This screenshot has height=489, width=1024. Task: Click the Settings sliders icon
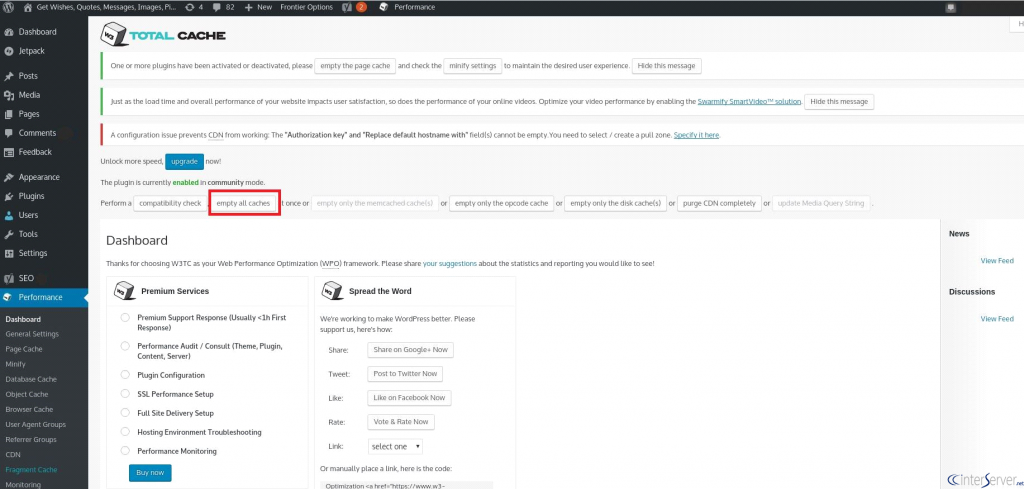tap(9, 253)
